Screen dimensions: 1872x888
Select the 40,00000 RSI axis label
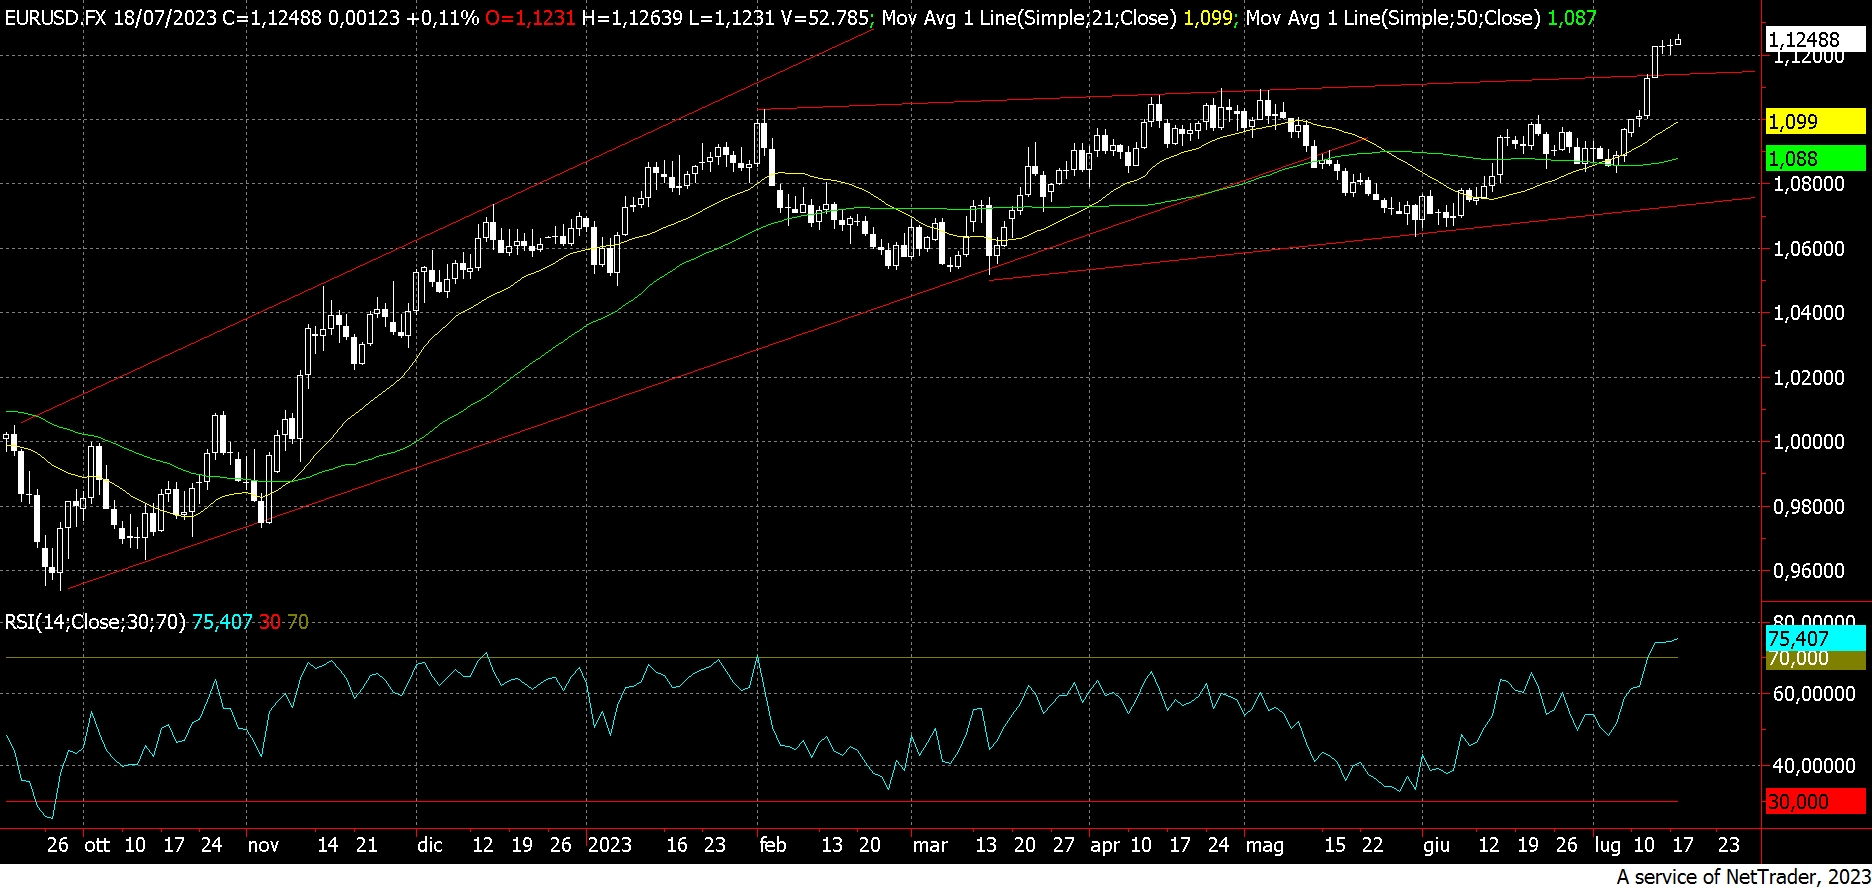coord(1813,766)
